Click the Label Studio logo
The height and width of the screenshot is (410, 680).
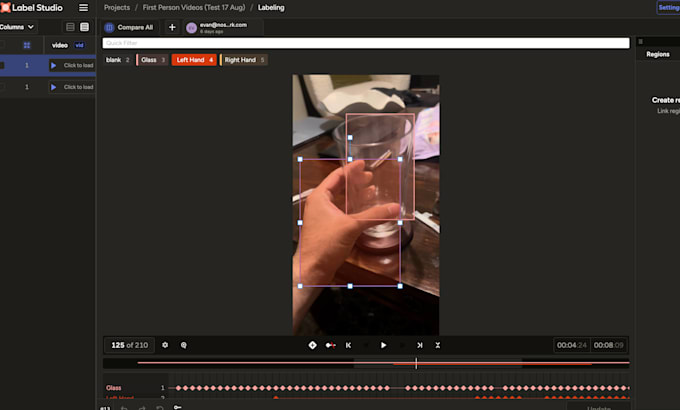[32, 8]
